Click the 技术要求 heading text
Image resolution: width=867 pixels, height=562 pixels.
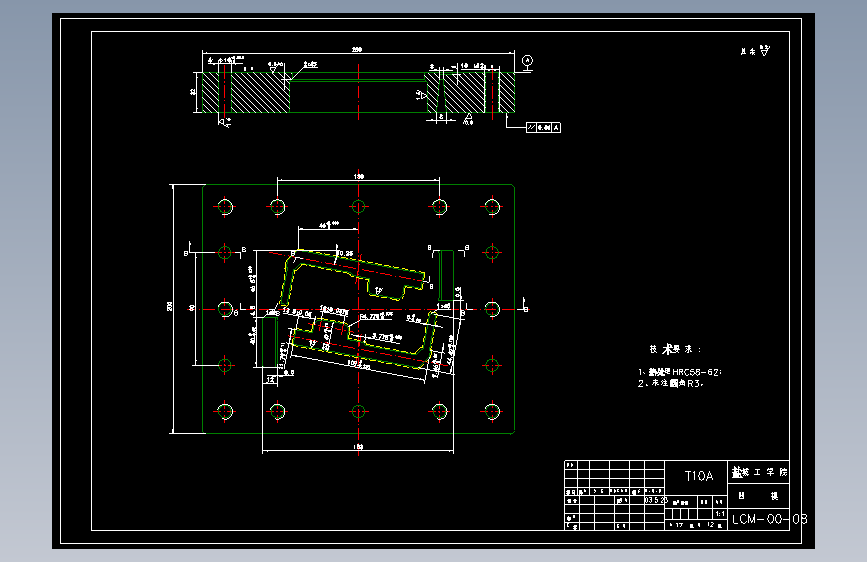(676, 349)
